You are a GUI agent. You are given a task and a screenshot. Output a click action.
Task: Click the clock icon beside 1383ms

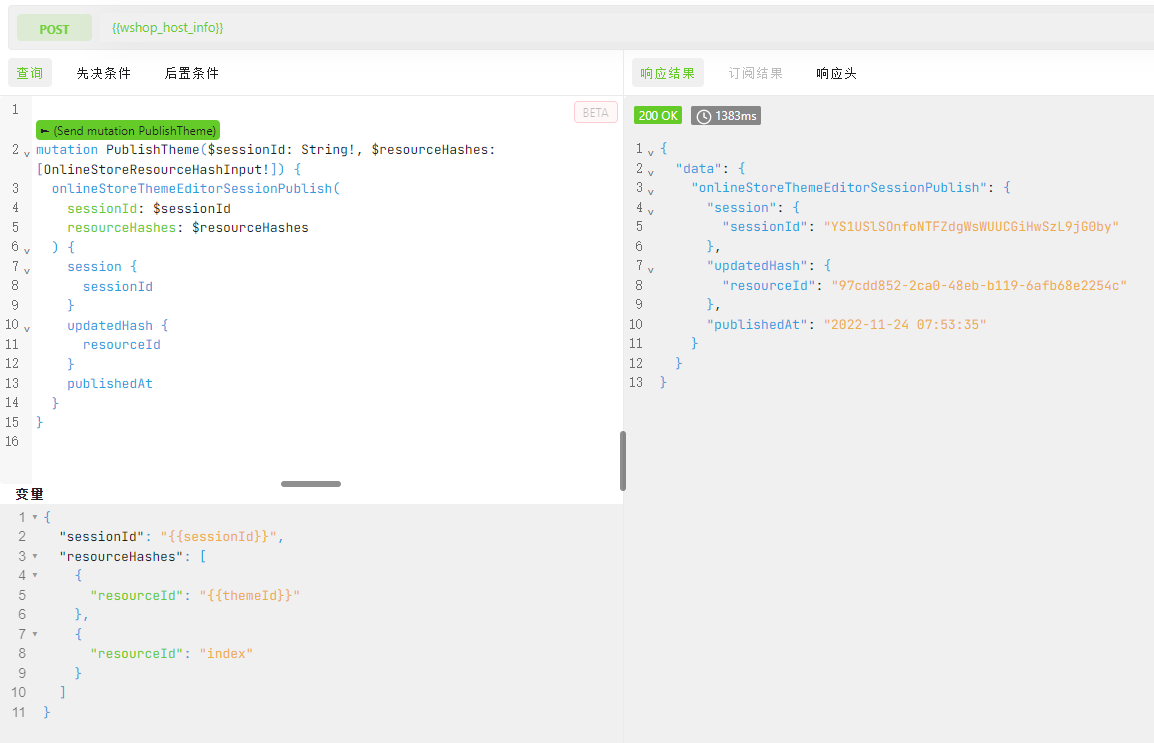pos(704,116)
